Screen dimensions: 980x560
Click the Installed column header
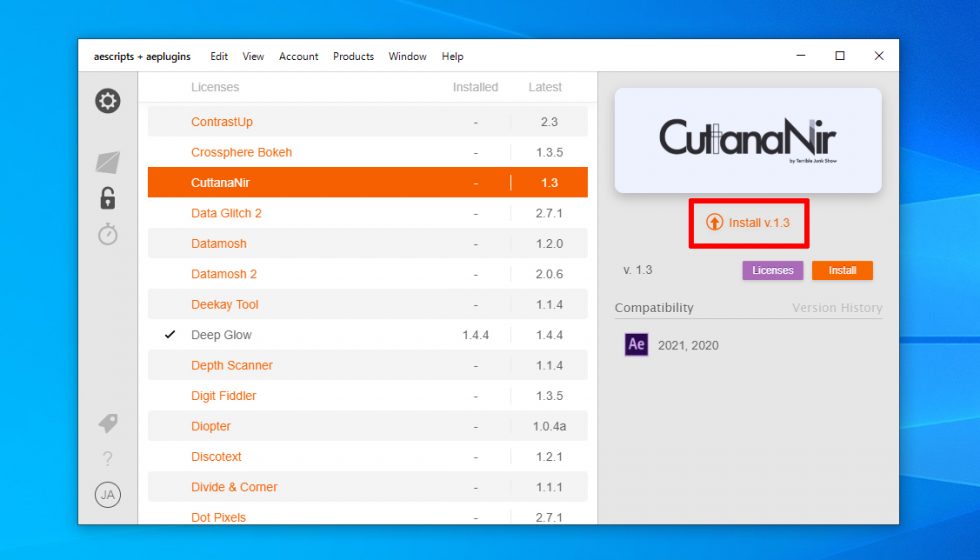tap(476, 88)
